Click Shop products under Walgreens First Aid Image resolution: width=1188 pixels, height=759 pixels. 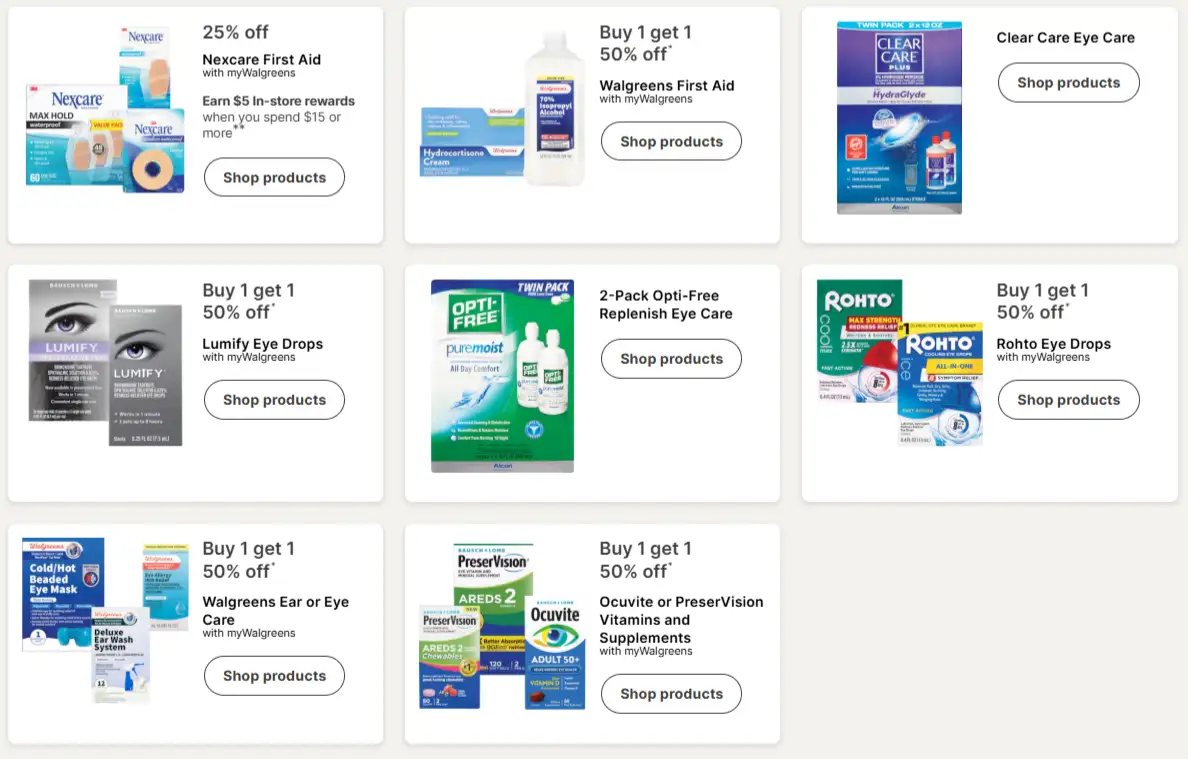click(x=671, y=141)
